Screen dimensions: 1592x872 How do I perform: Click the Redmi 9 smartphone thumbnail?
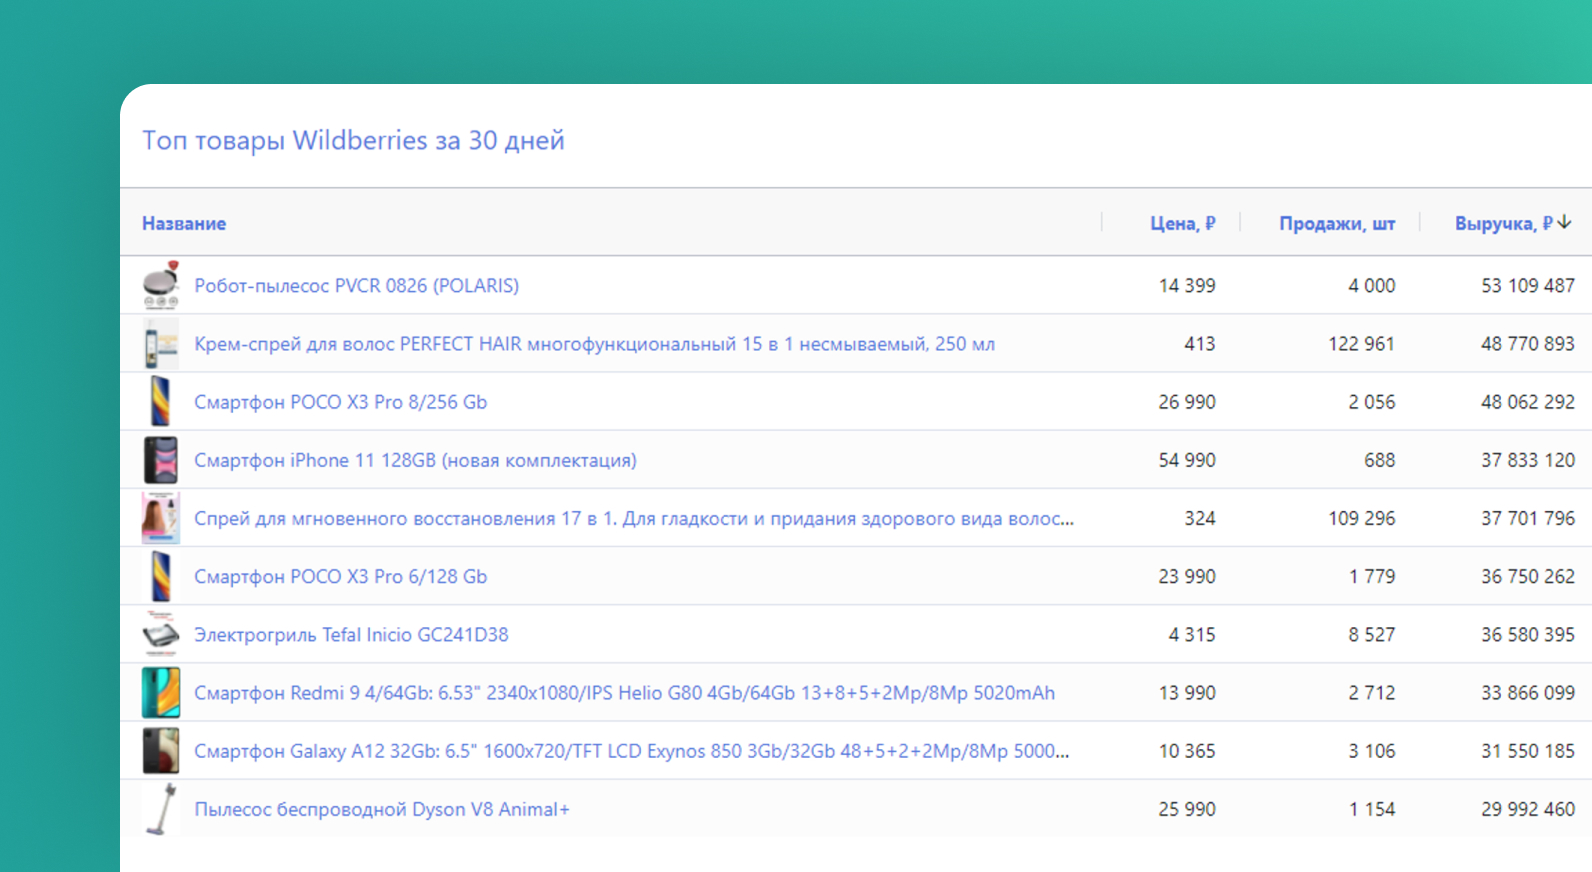160,693
